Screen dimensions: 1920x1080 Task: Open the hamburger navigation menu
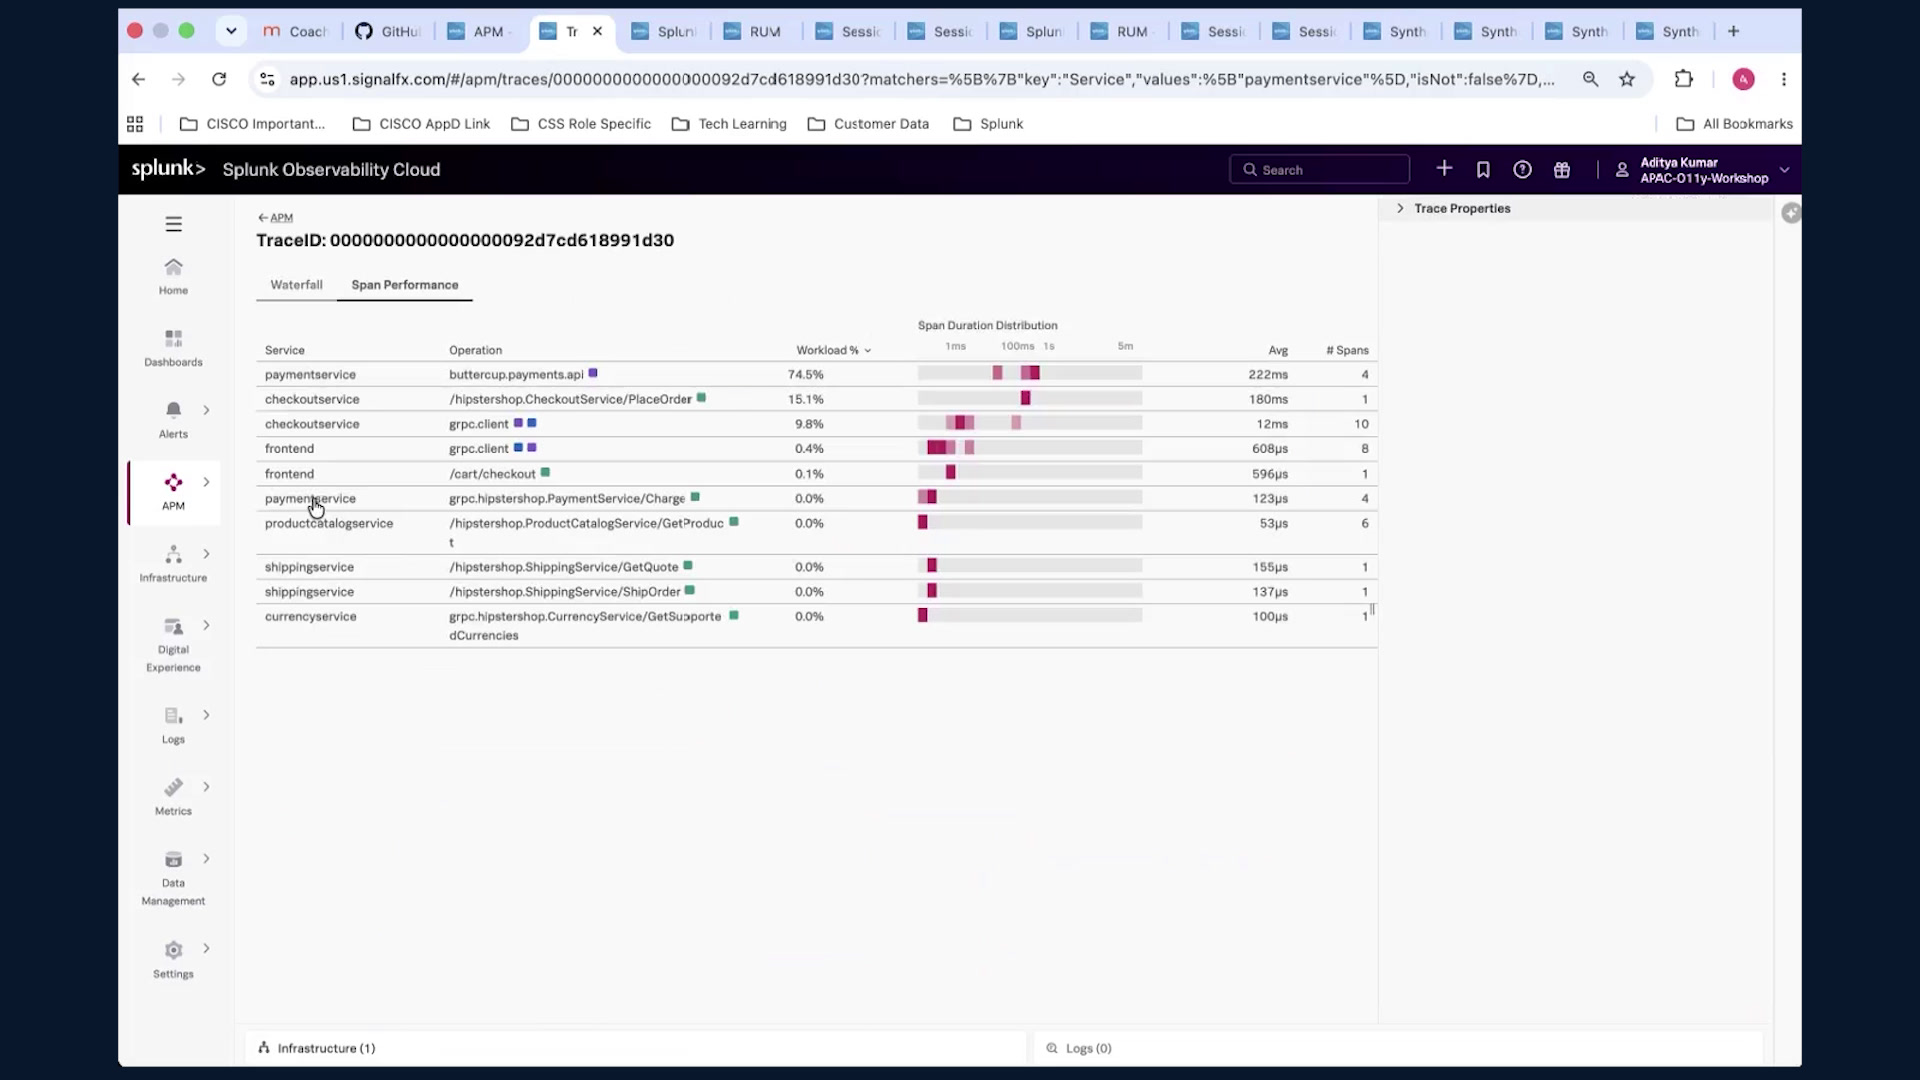click(x=173, y=224)
